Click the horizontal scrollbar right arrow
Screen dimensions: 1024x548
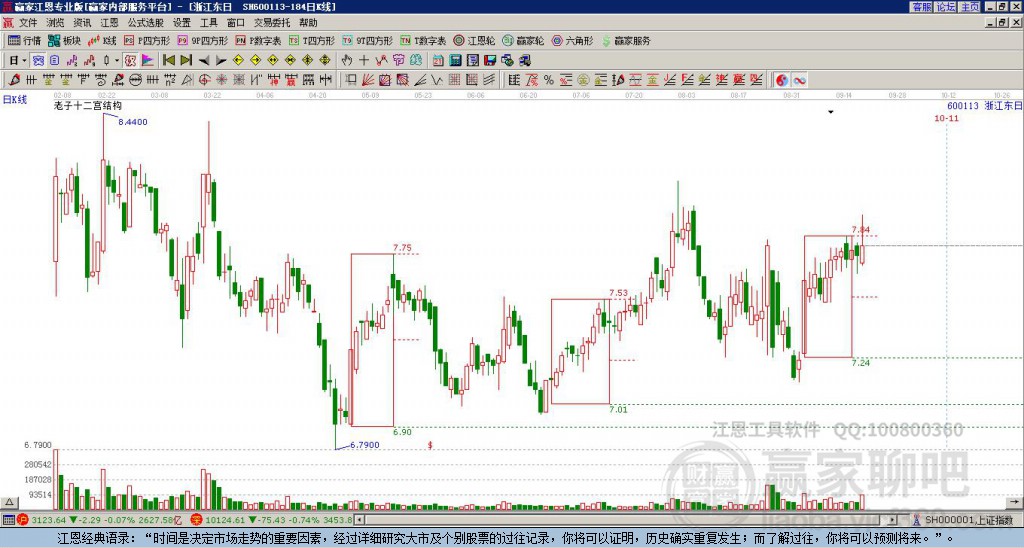tap(893, 521)
